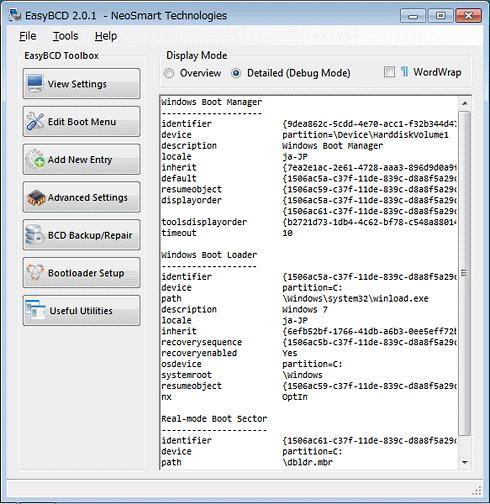Click the scrollbar up arrow
Image resolution: width=490 pixels, height=504 pixels.
click(465, 104)
